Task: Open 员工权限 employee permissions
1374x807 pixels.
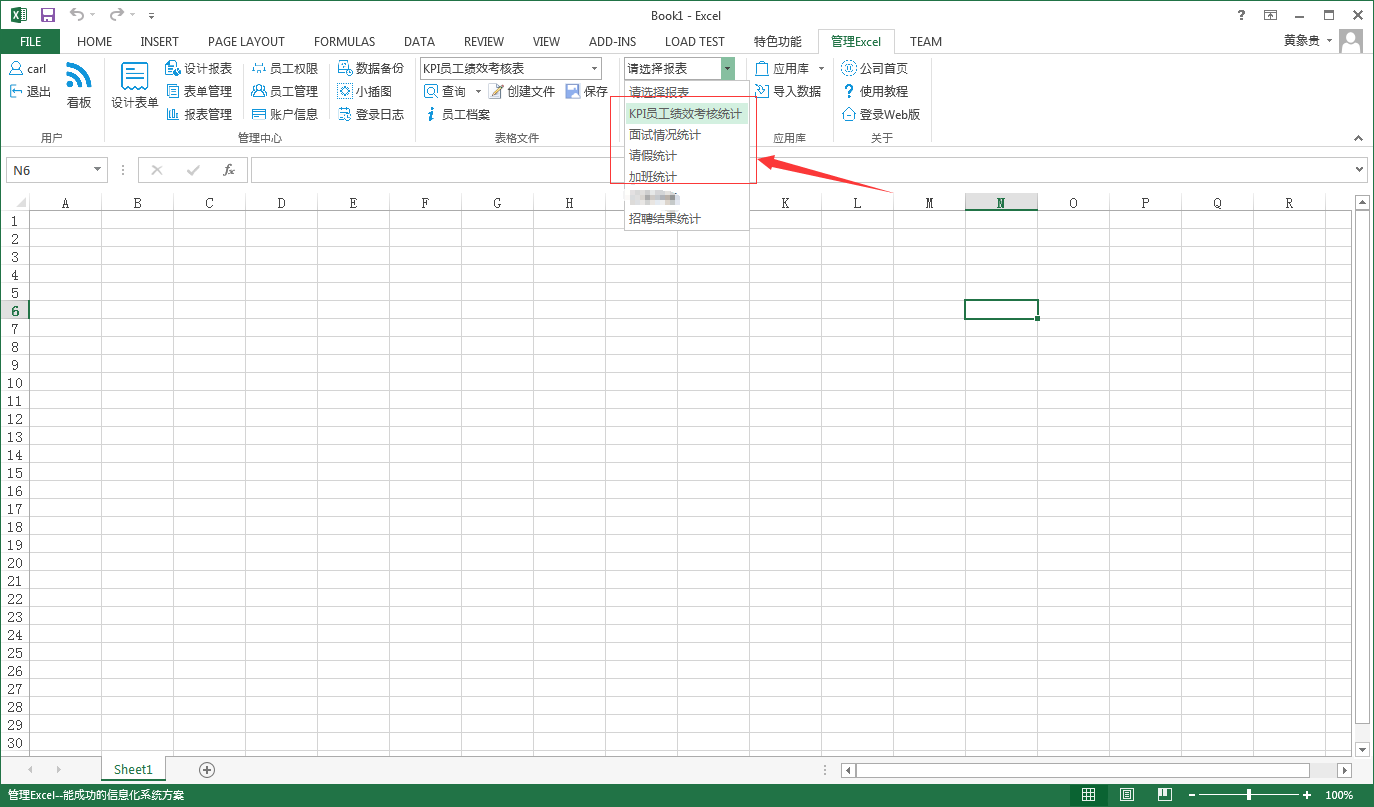Action: point(285,68)
